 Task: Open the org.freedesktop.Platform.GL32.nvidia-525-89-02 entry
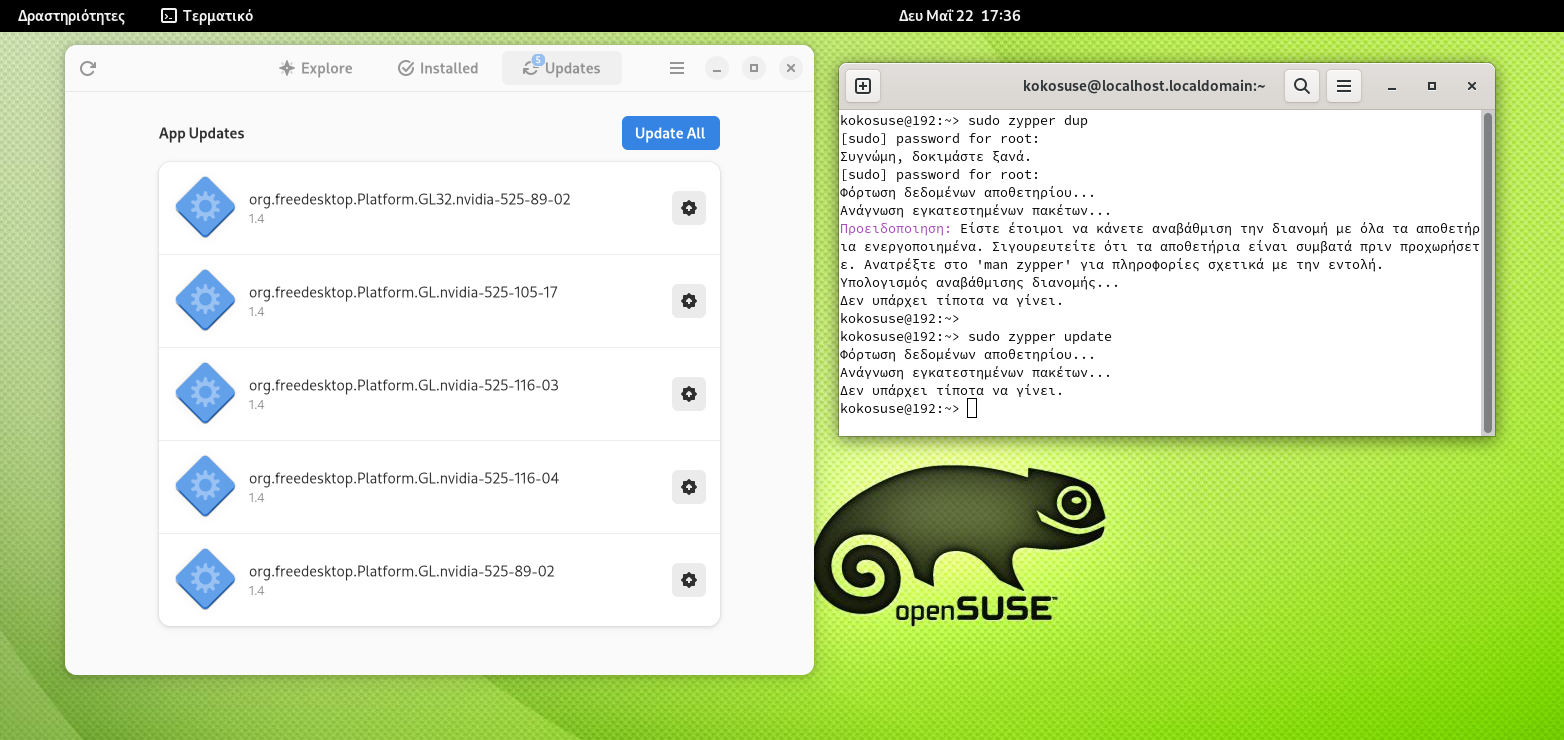coord(439,208)
